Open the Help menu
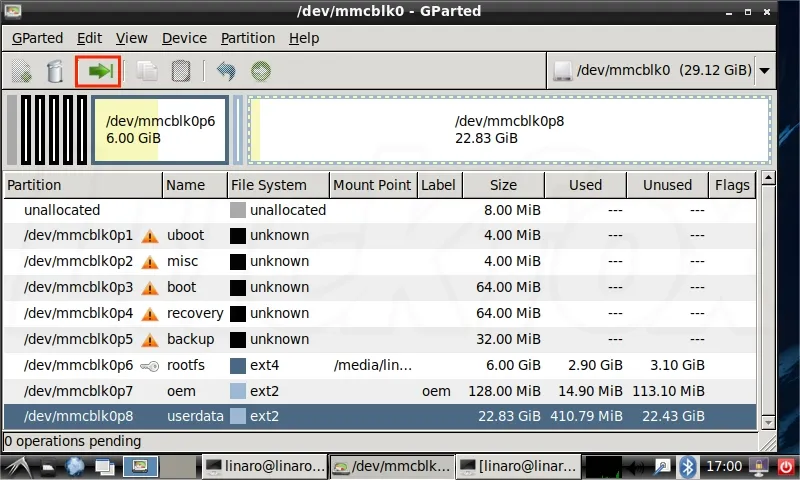The height and width of the screenshot is (480, 800). tap(304, 38)
